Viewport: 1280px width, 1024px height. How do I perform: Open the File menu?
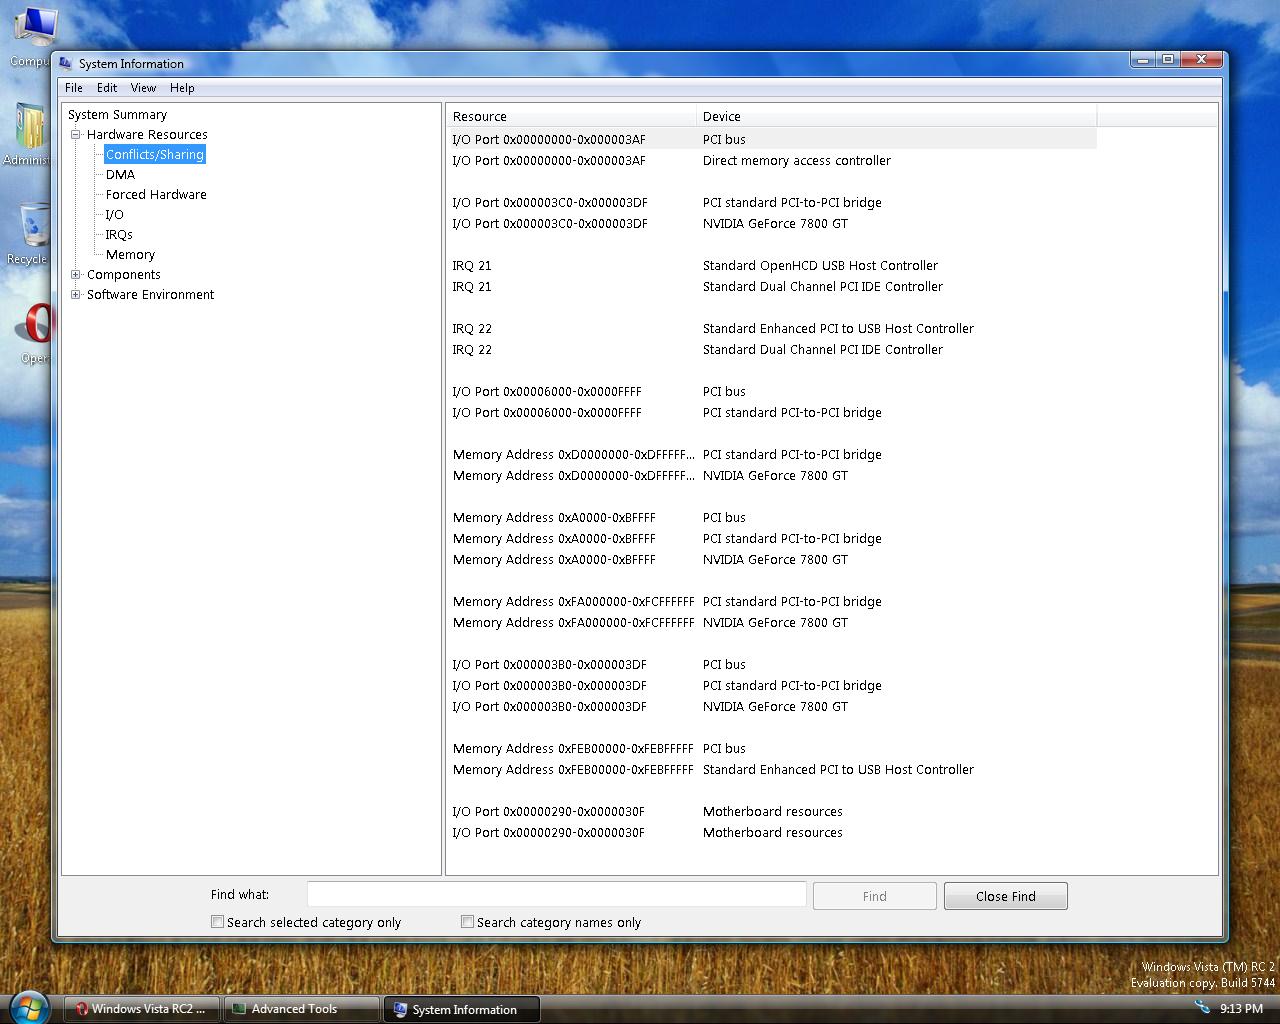point(74,88)
